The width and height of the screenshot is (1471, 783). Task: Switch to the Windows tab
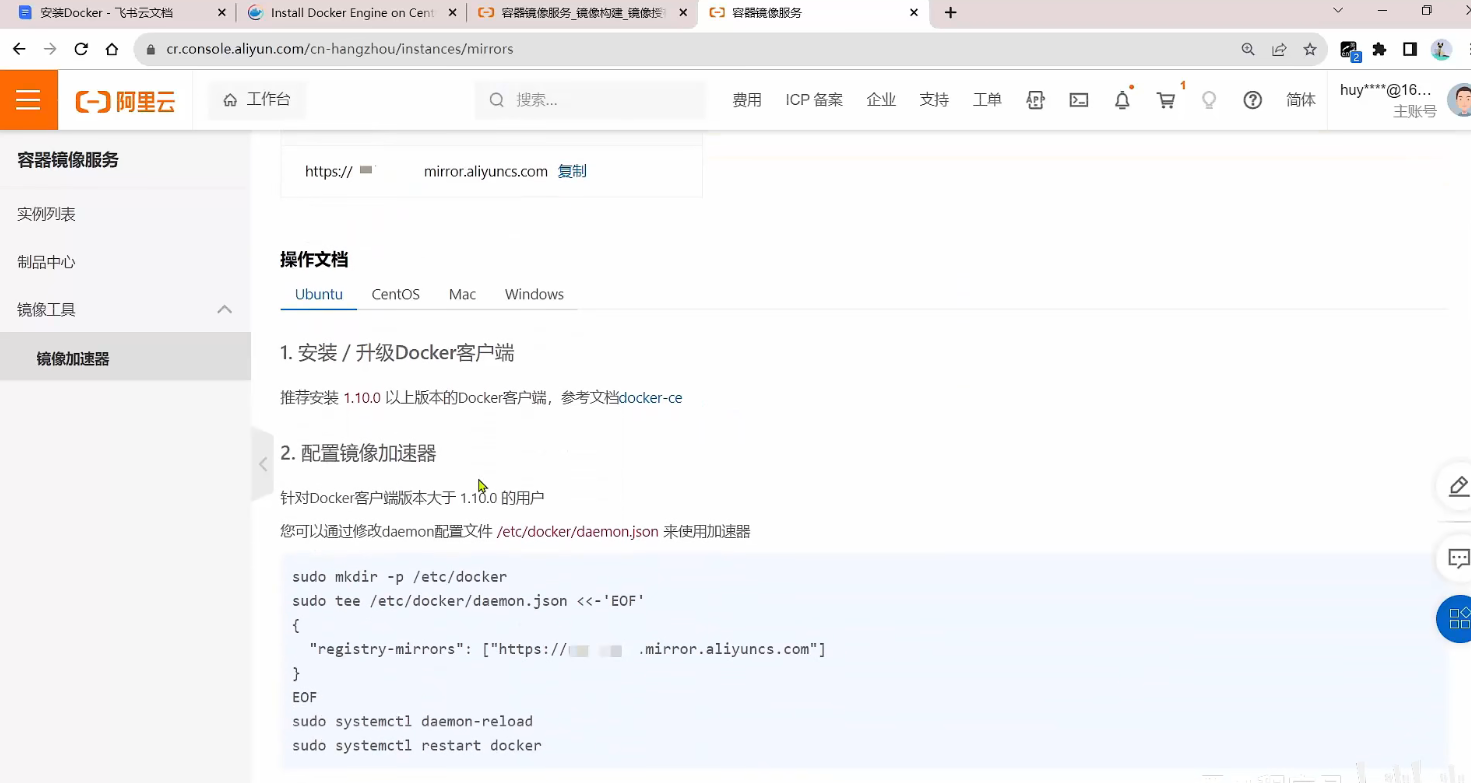[534, 294]
